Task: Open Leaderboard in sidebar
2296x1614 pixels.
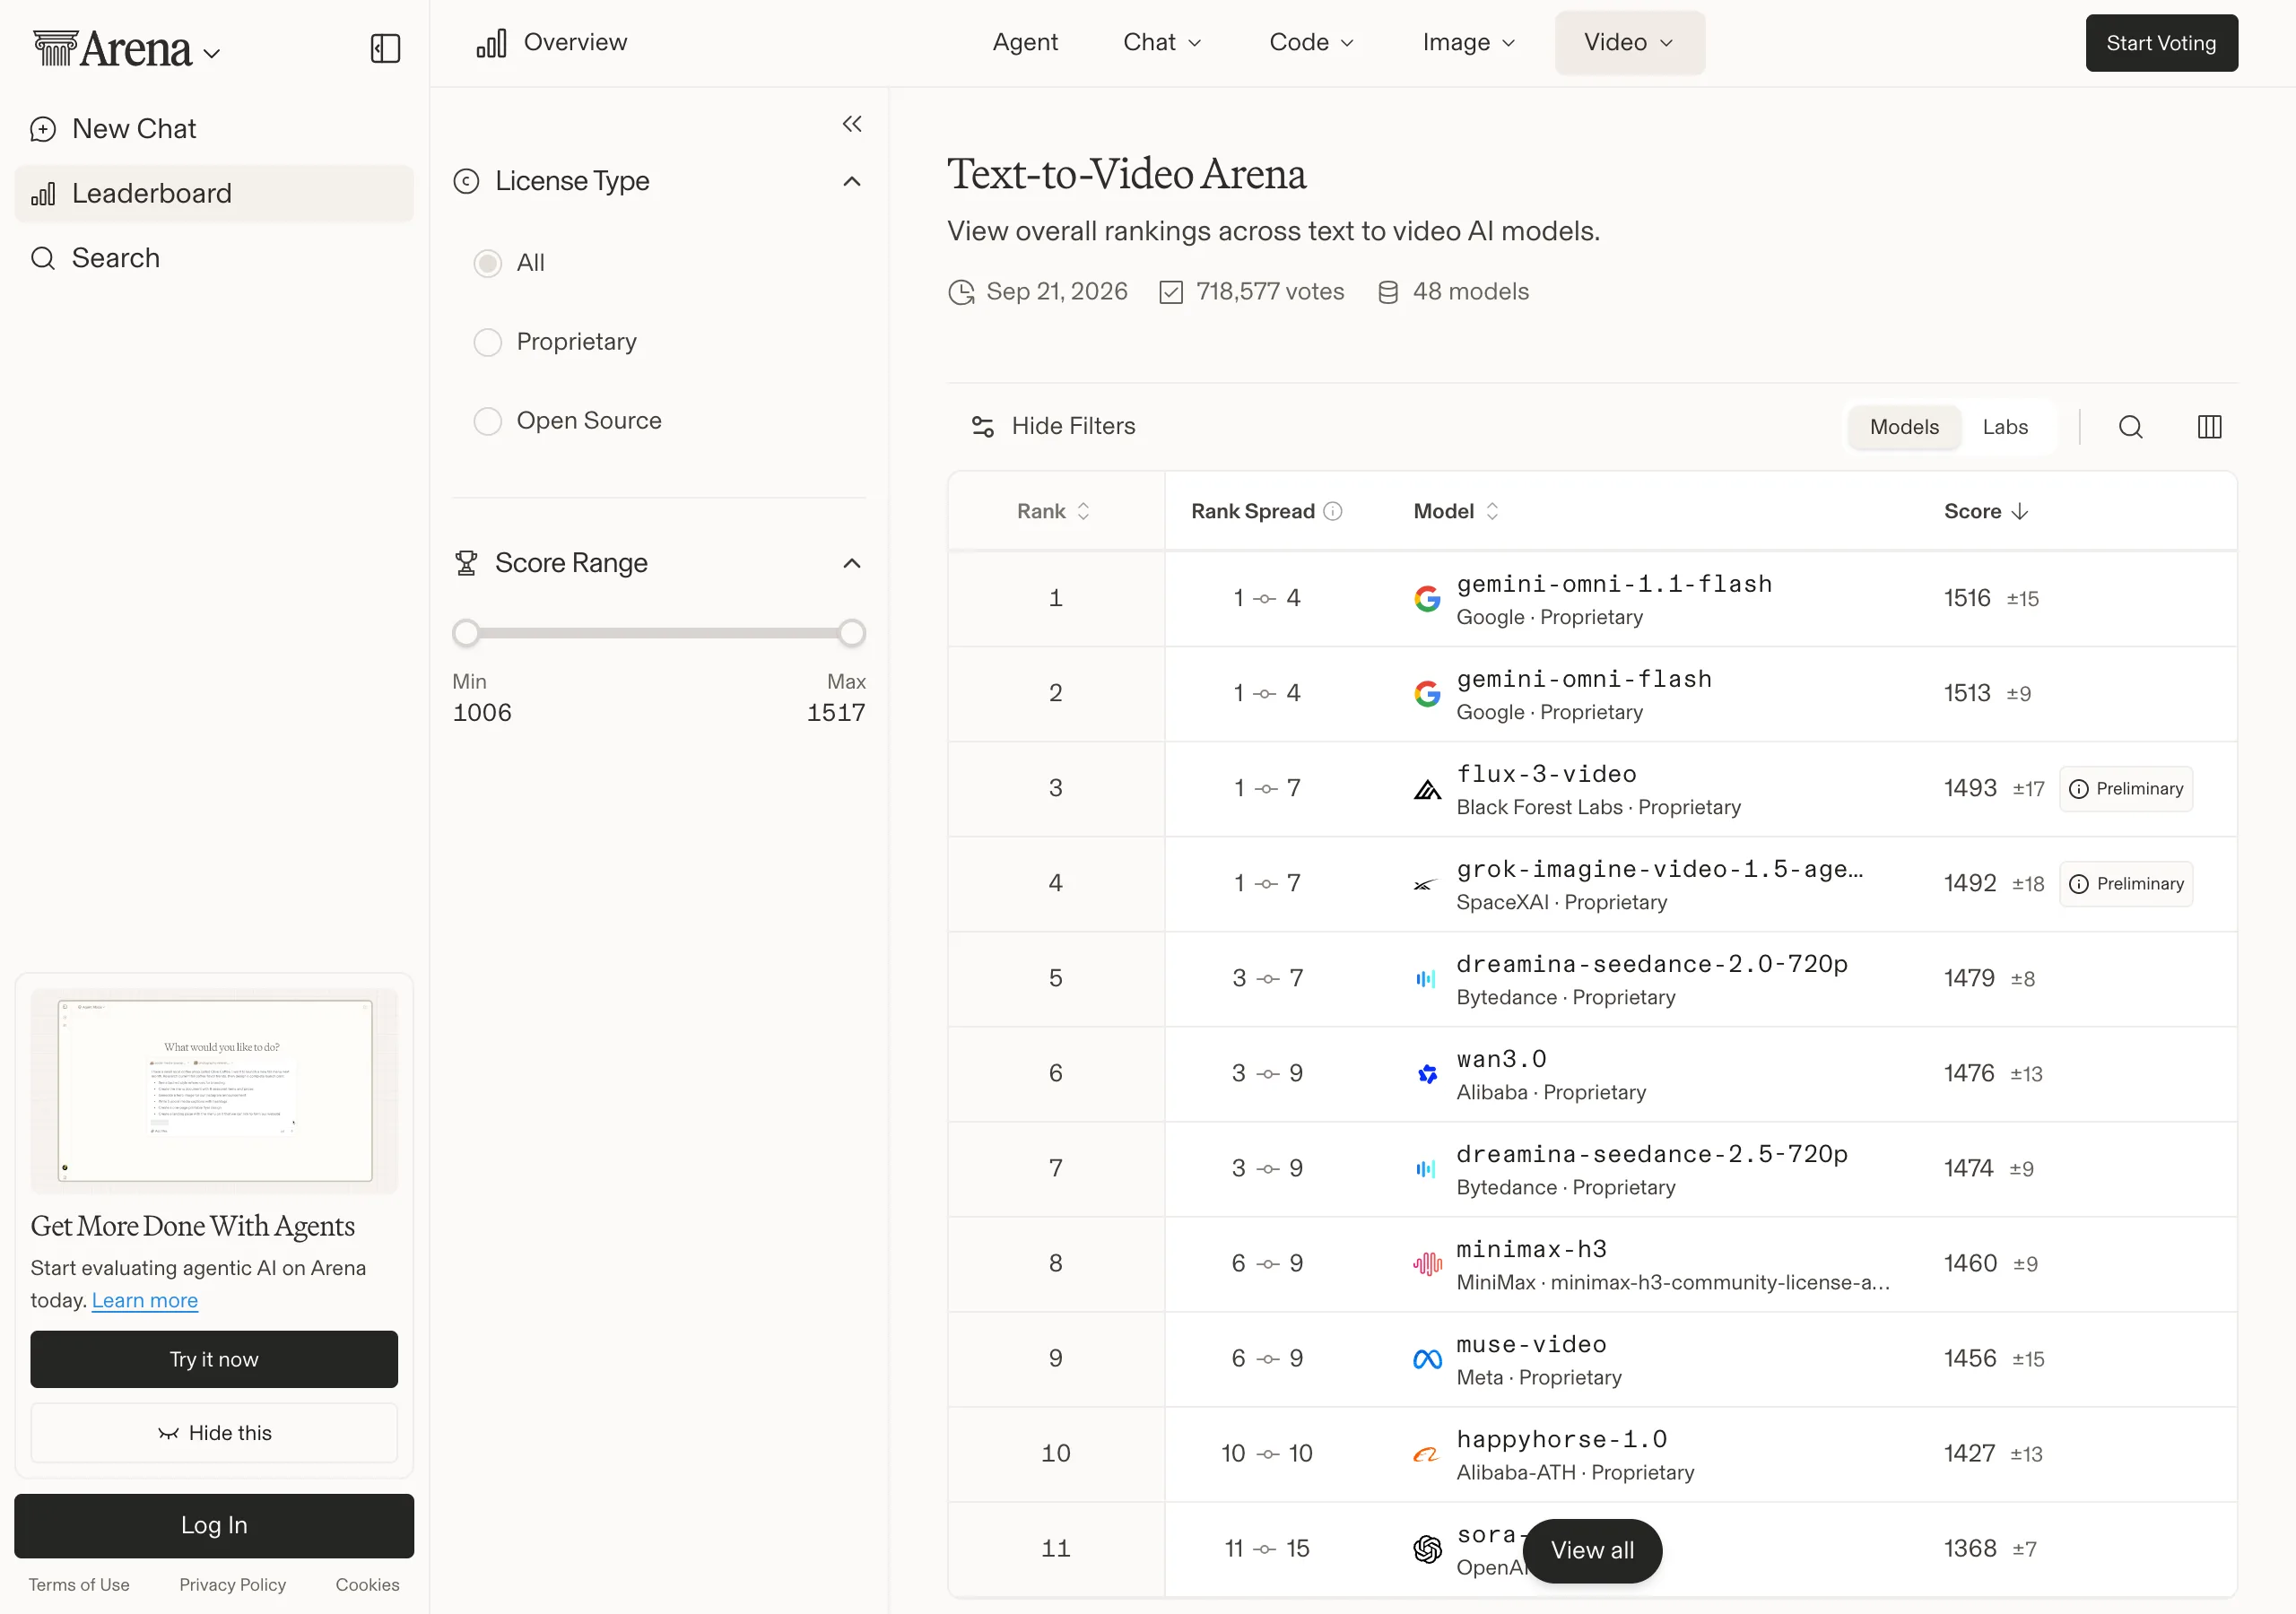Action: click(214, 193)
